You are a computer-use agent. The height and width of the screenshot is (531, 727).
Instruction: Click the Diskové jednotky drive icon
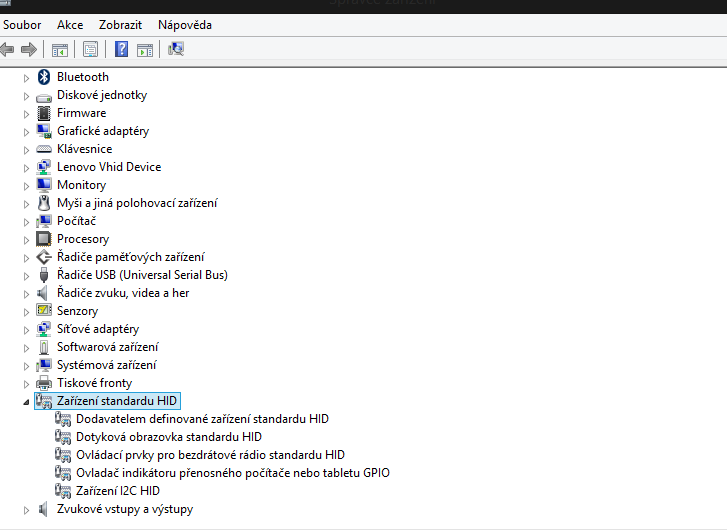click(x=44, y=97)
